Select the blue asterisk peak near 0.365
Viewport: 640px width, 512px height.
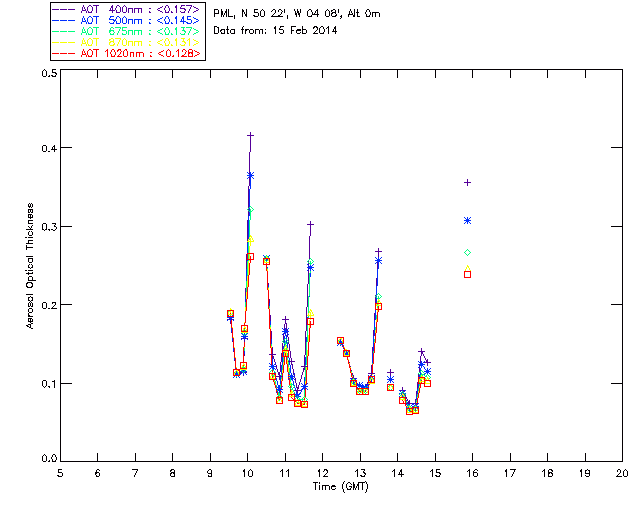click(x=250, y=175)
